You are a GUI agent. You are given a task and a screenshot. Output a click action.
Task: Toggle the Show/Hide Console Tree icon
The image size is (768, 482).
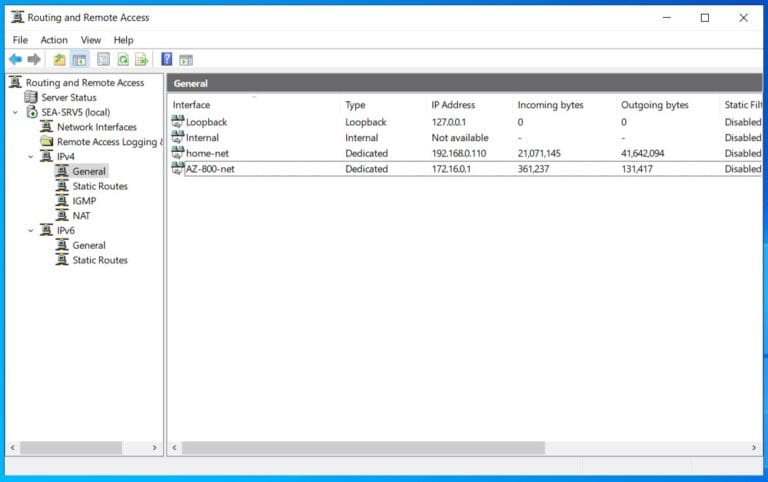tap(79, 60)
